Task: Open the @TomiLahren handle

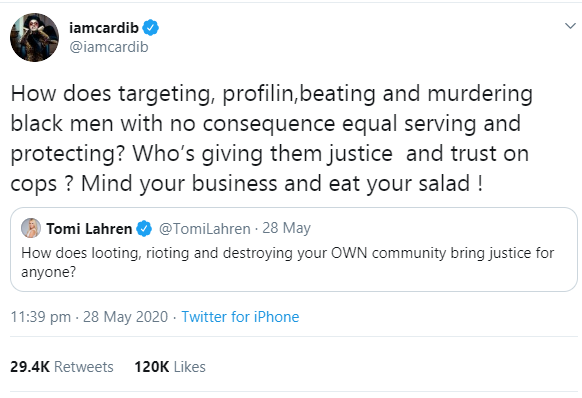Action: point(205,229)
